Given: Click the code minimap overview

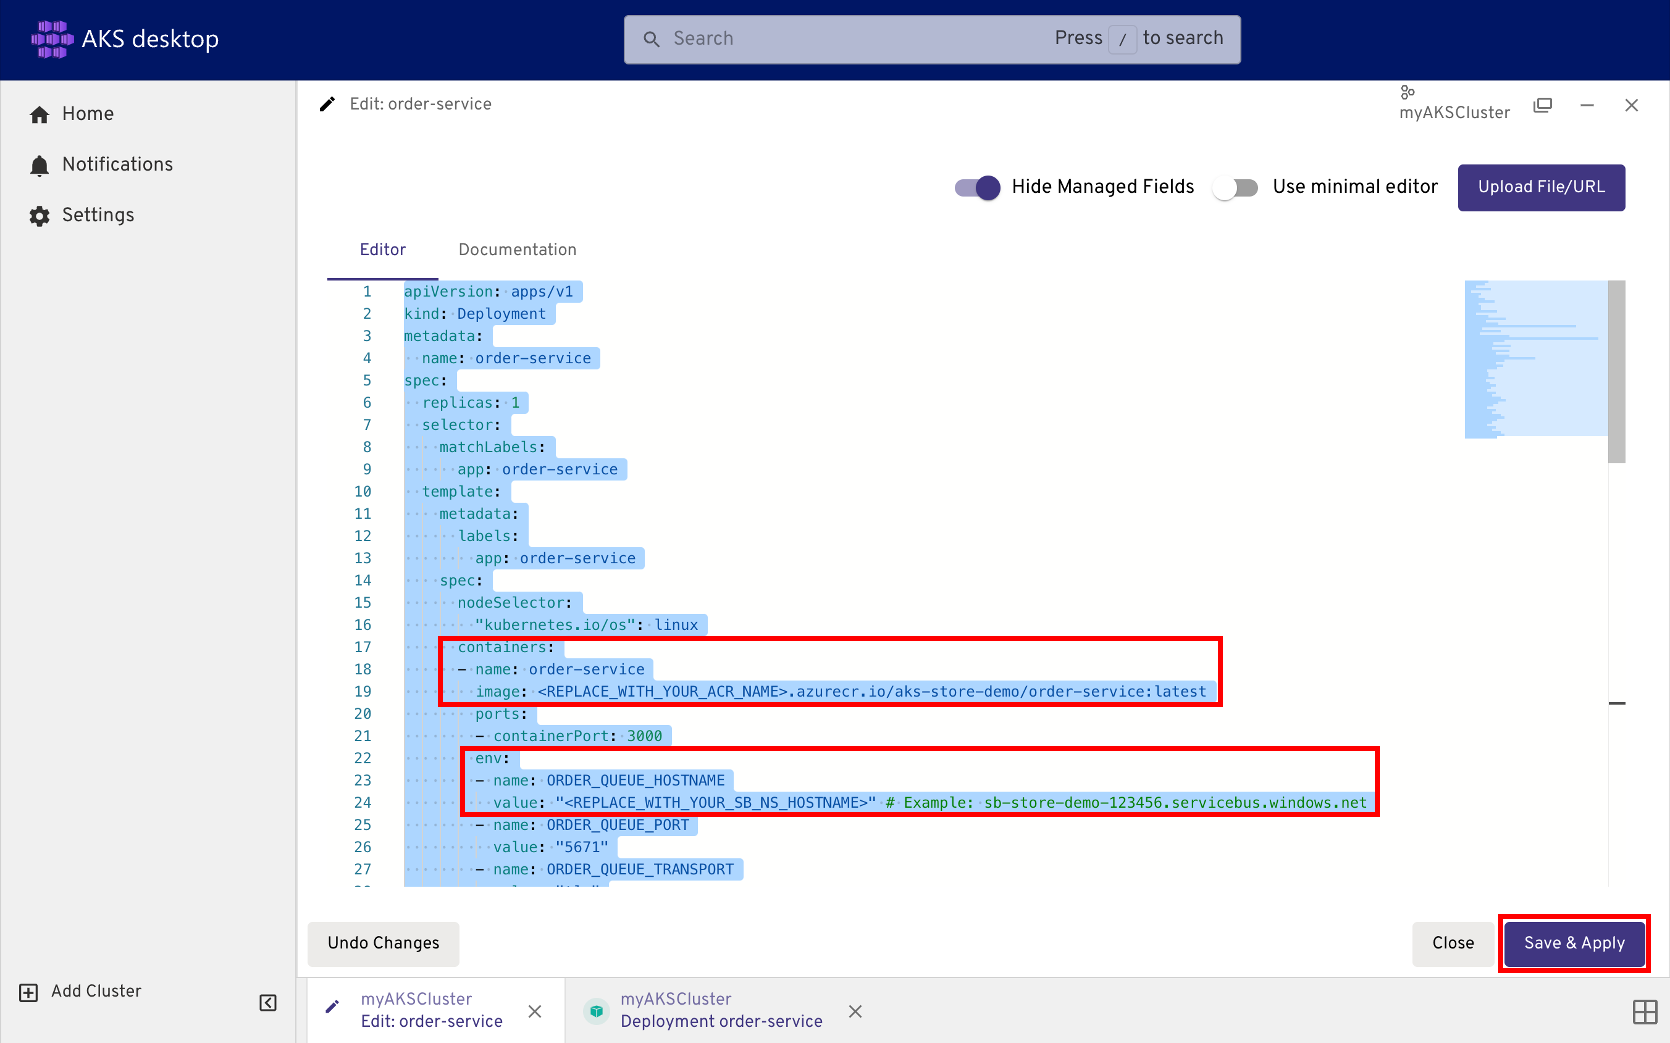Looking at the screenshot, I should [x=1536, y=360].
